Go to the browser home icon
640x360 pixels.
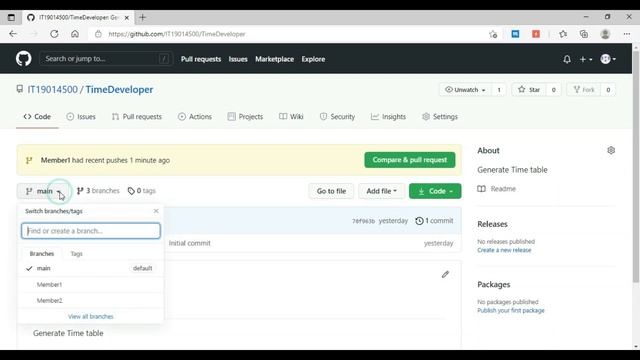(x=75, y=34)
